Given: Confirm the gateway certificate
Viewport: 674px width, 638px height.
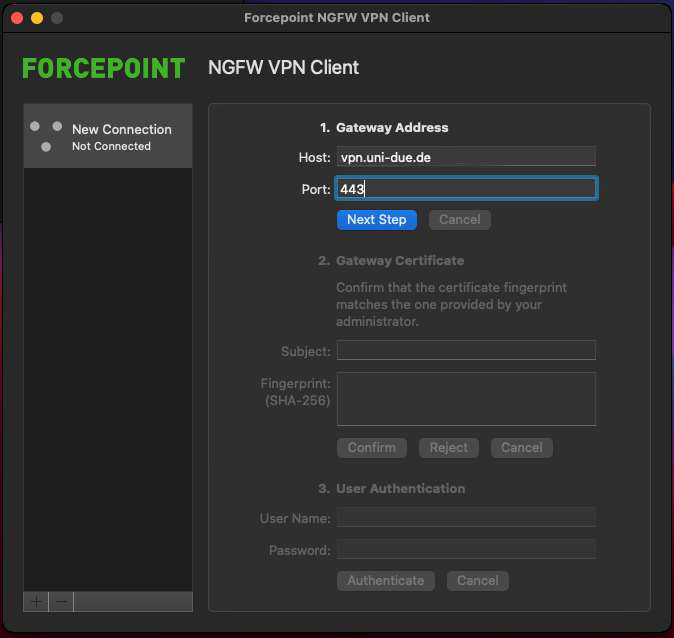Looking at the screenshot, I should tap(371, 448).
